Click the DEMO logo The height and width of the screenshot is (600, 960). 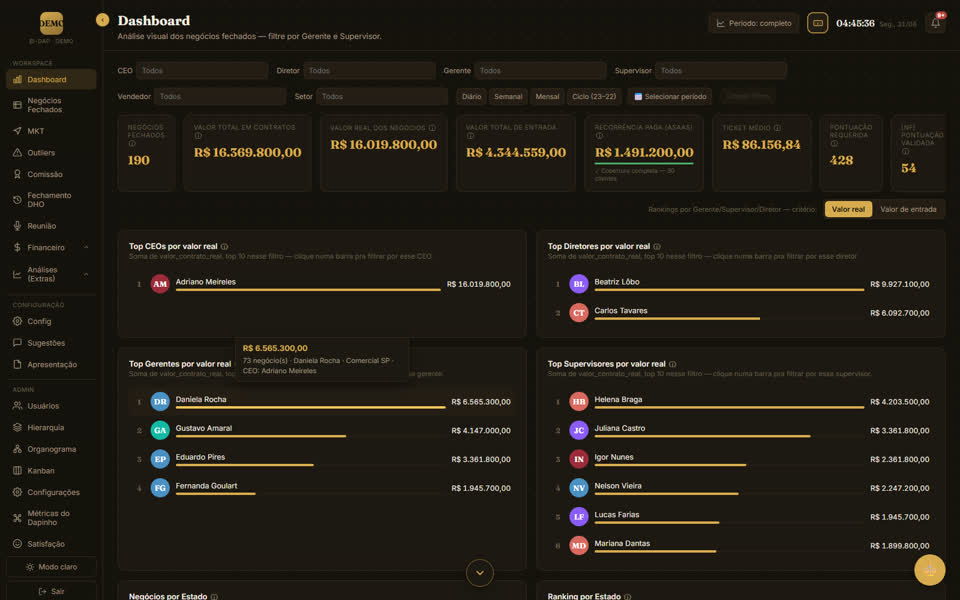[x=51, y=23]
